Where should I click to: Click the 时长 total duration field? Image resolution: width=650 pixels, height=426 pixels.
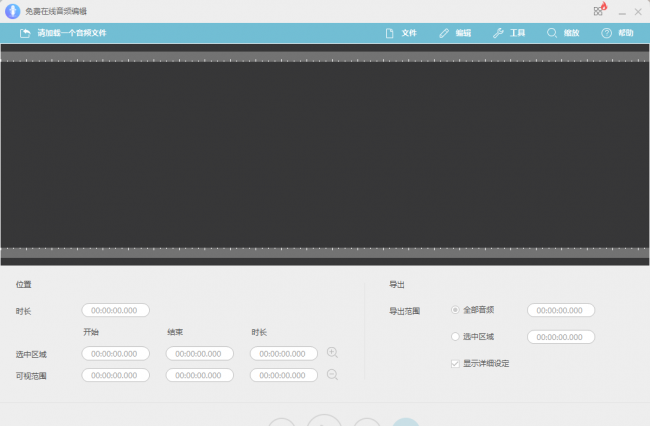coord(115,310)
